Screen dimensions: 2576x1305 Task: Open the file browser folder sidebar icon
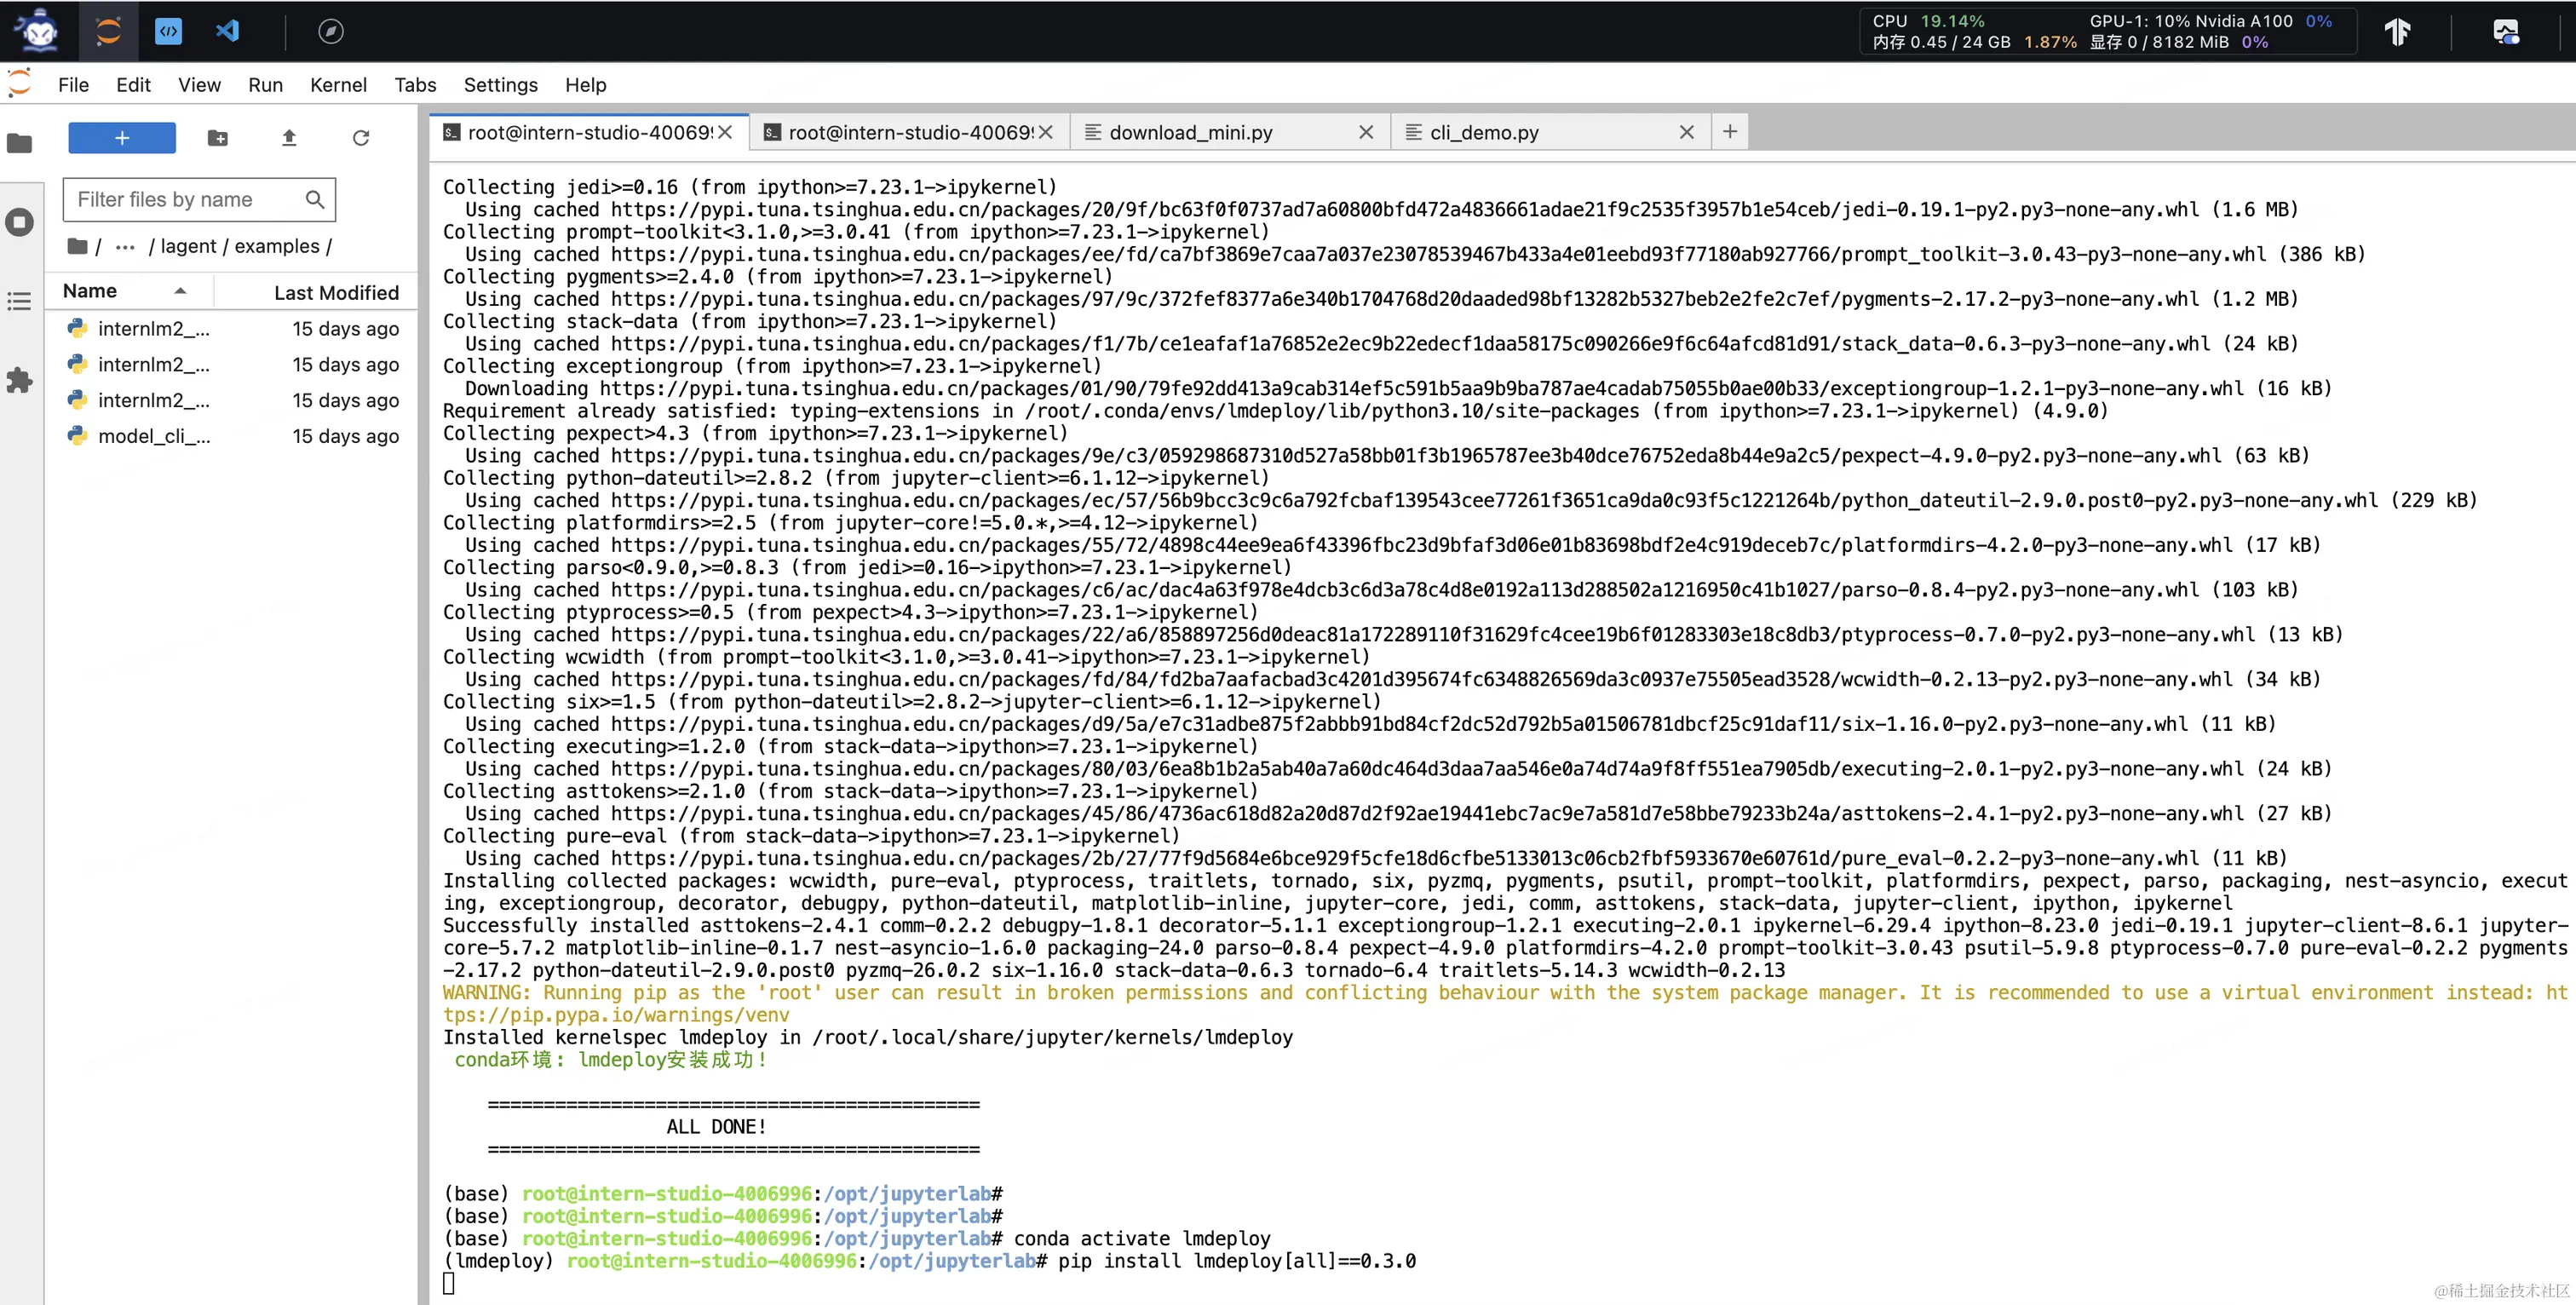coord(20,143)
